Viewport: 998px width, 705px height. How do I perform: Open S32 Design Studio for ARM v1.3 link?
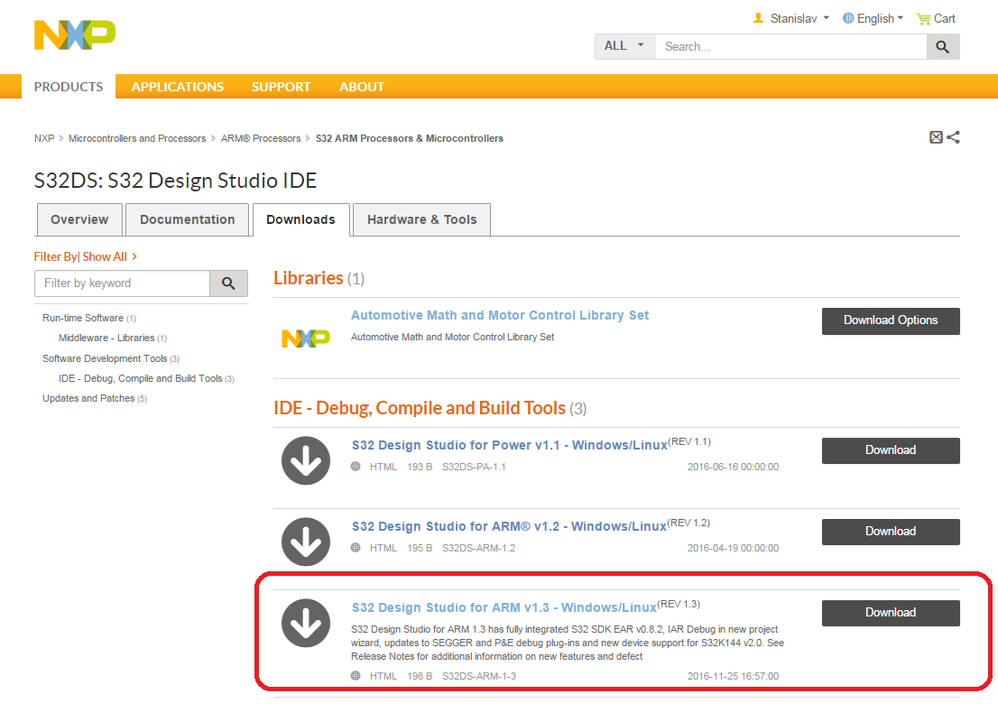click(504, 608)
